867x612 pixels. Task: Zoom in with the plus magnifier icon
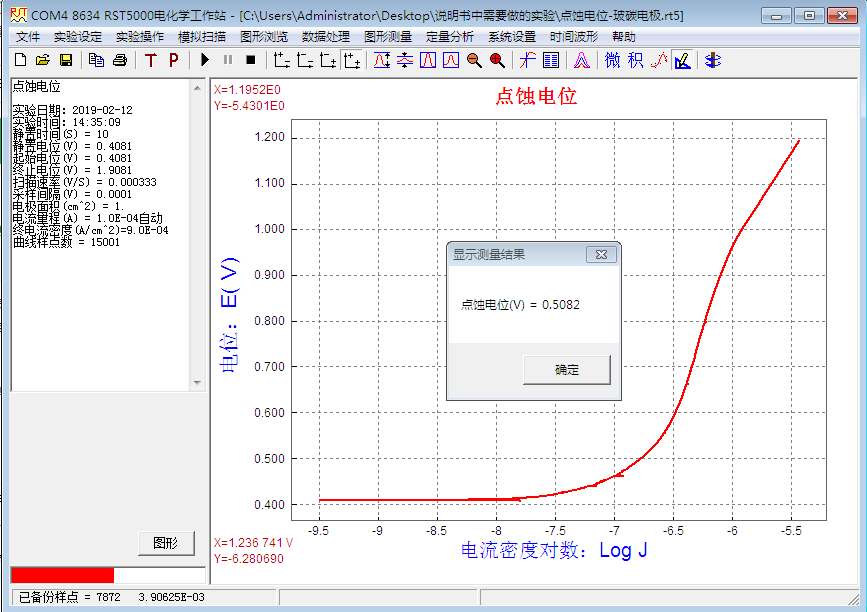[x=496, y=60]
